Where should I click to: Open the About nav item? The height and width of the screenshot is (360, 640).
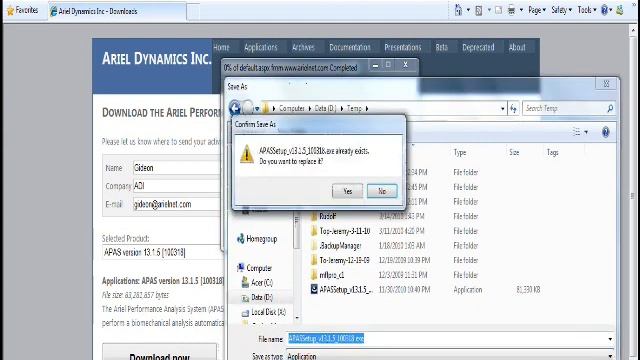coord(517,47)
